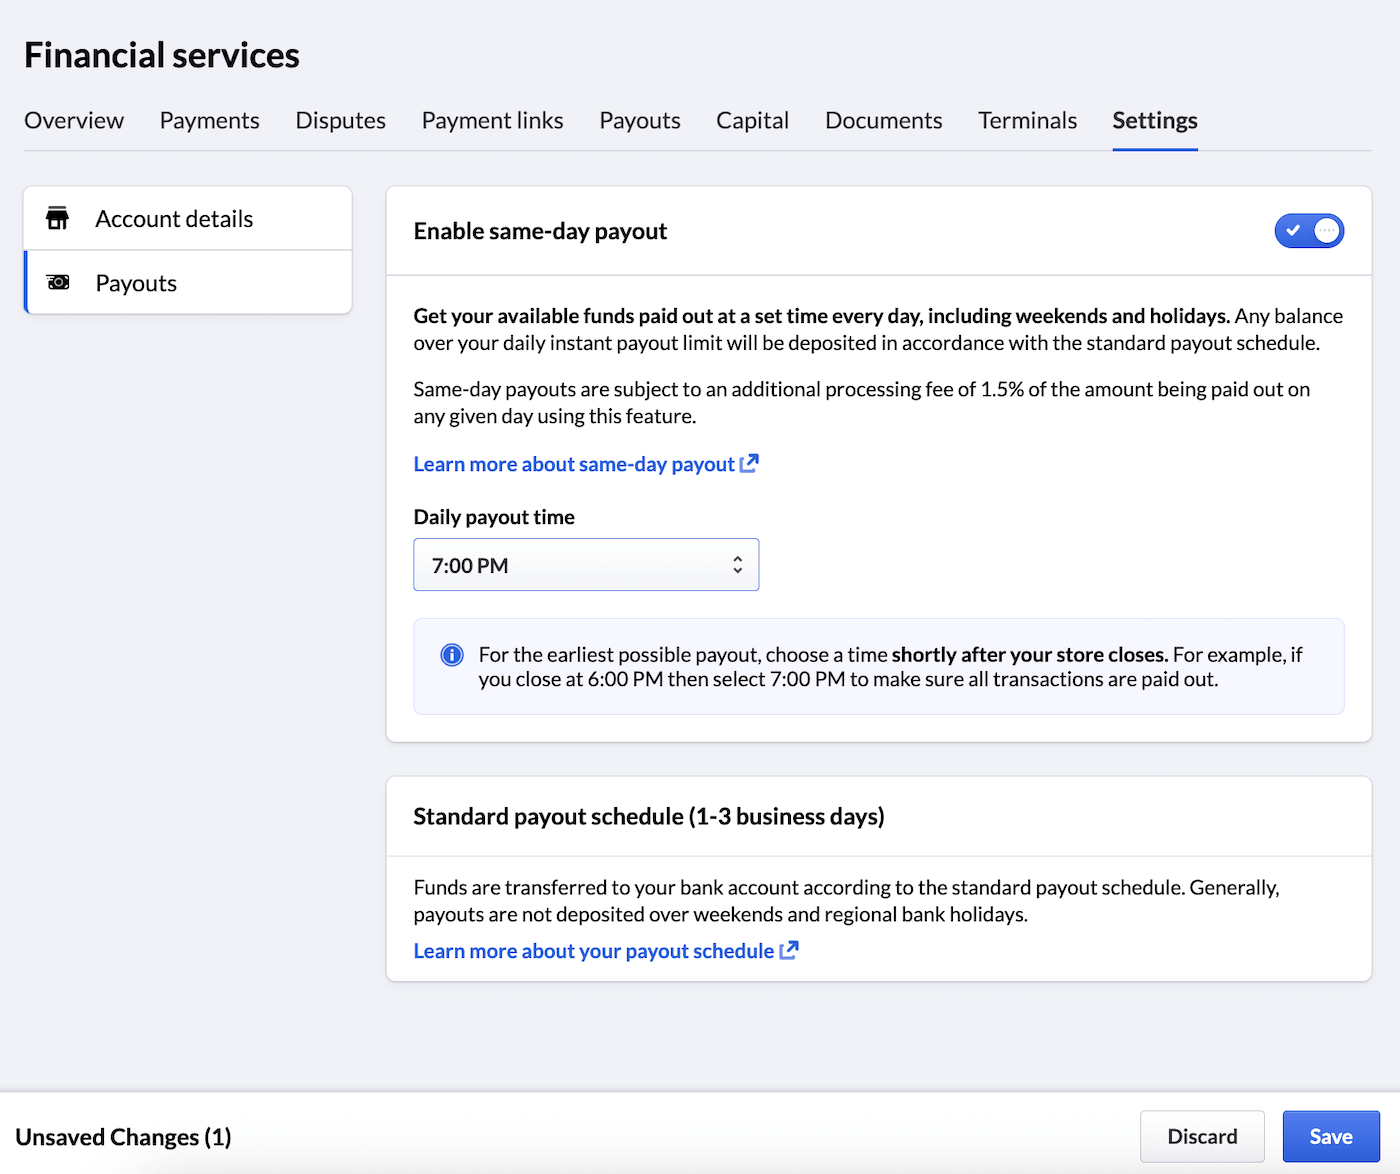This screenshot has width=1400, height=1174.
Task: Switch to the Overview tab
Action: click(x=74, y=121)
